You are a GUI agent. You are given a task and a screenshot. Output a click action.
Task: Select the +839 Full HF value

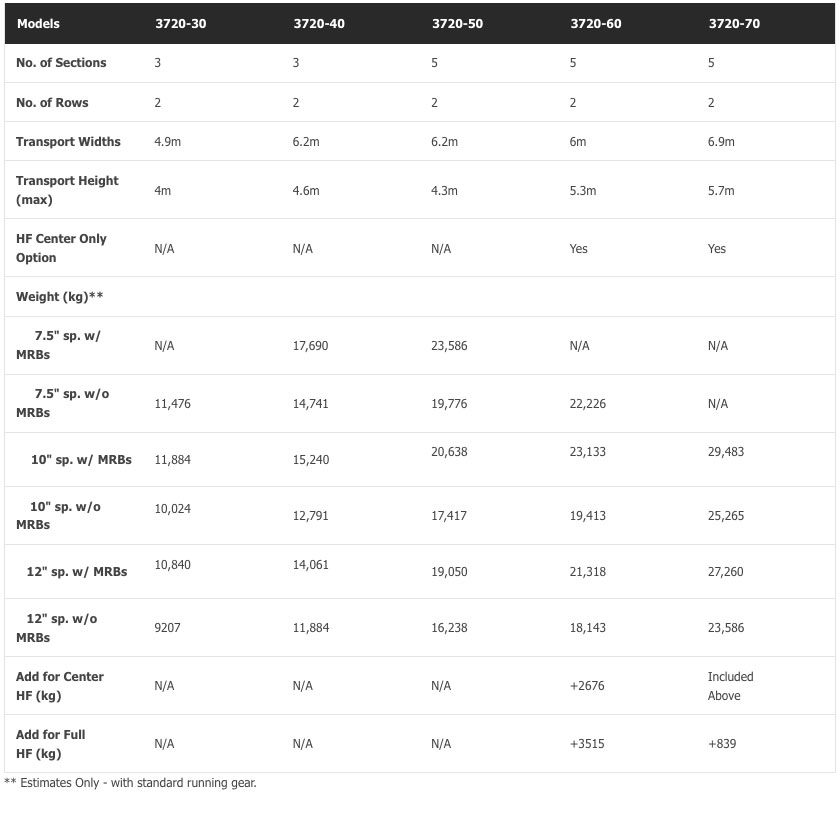[x=722, y=744]
